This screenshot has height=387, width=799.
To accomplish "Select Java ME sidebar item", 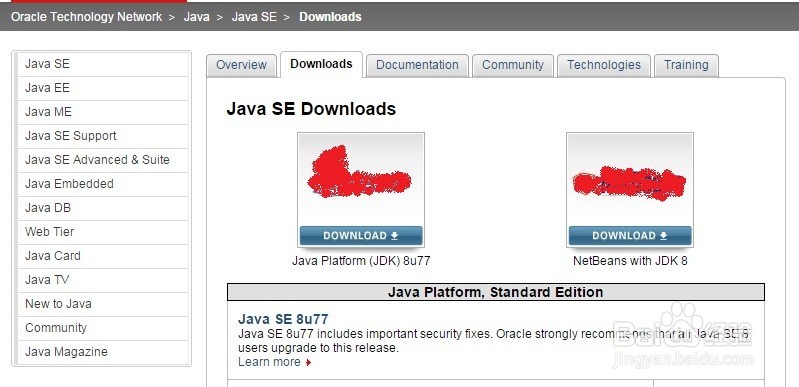I will pos(103,112).
